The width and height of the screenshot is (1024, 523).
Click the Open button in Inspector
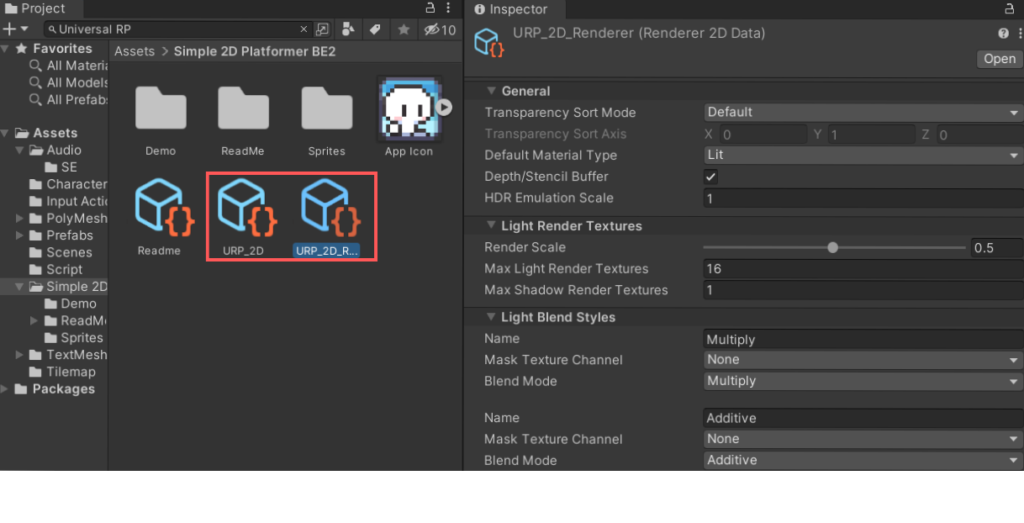coord(999,59)
